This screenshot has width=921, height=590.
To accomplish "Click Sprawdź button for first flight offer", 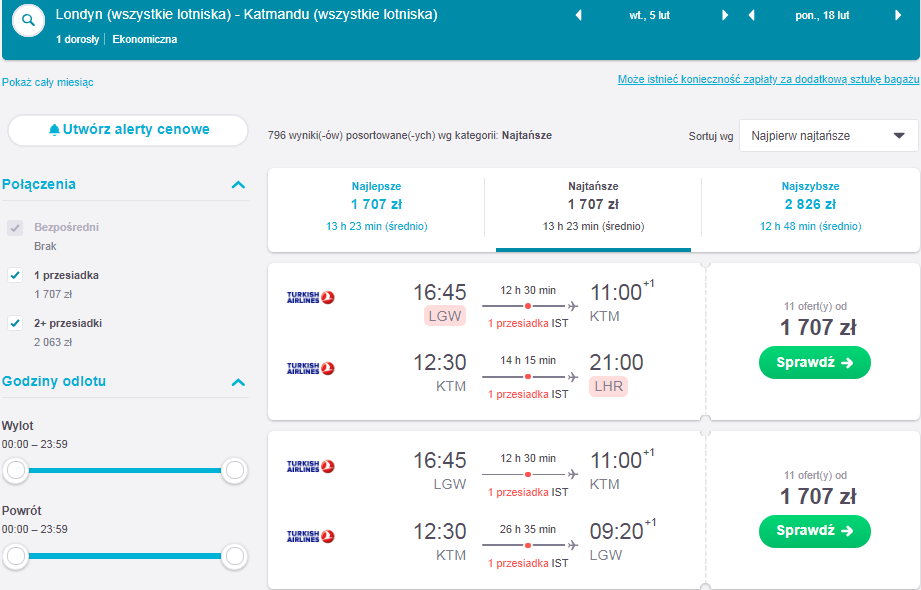I will pyautogui.click(x=815, y=363).
